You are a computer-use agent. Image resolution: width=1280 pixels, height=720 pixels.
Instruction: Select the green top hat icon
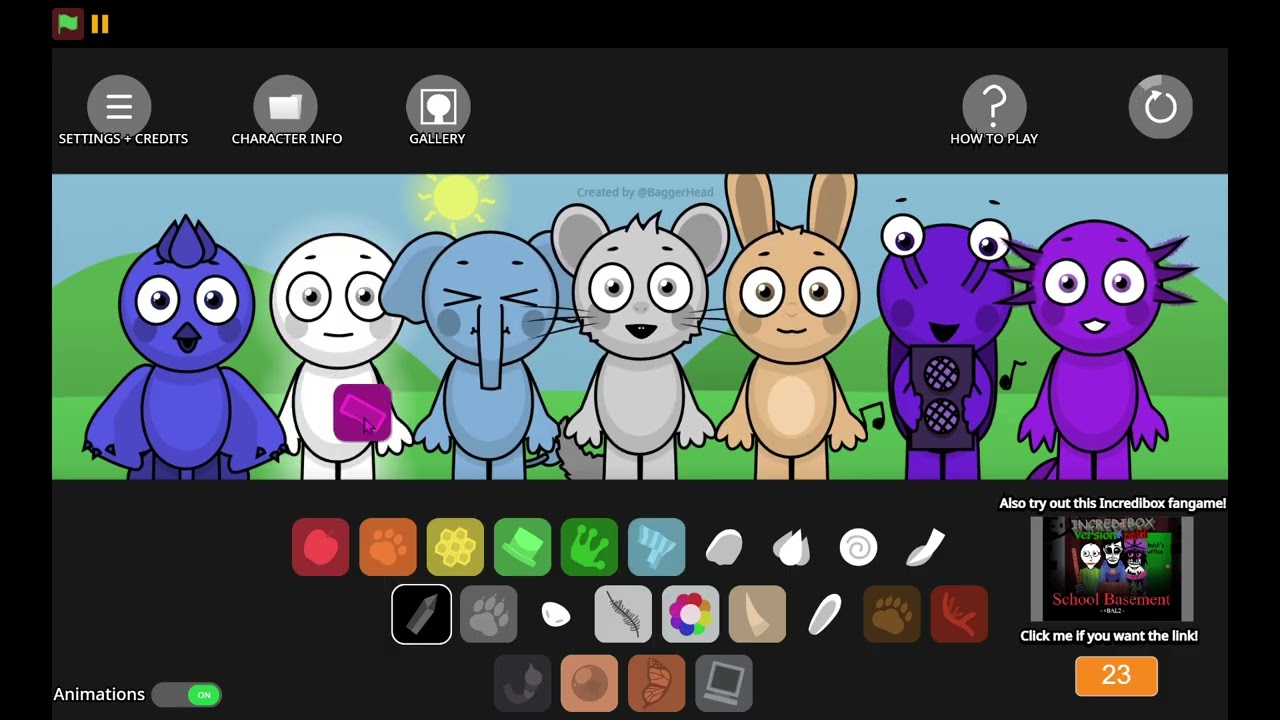(x=522, y=547)
